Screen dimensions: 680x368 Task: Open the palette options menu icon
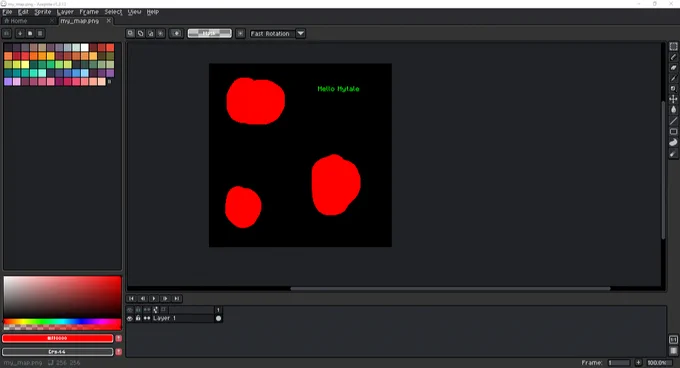(40, 33)
